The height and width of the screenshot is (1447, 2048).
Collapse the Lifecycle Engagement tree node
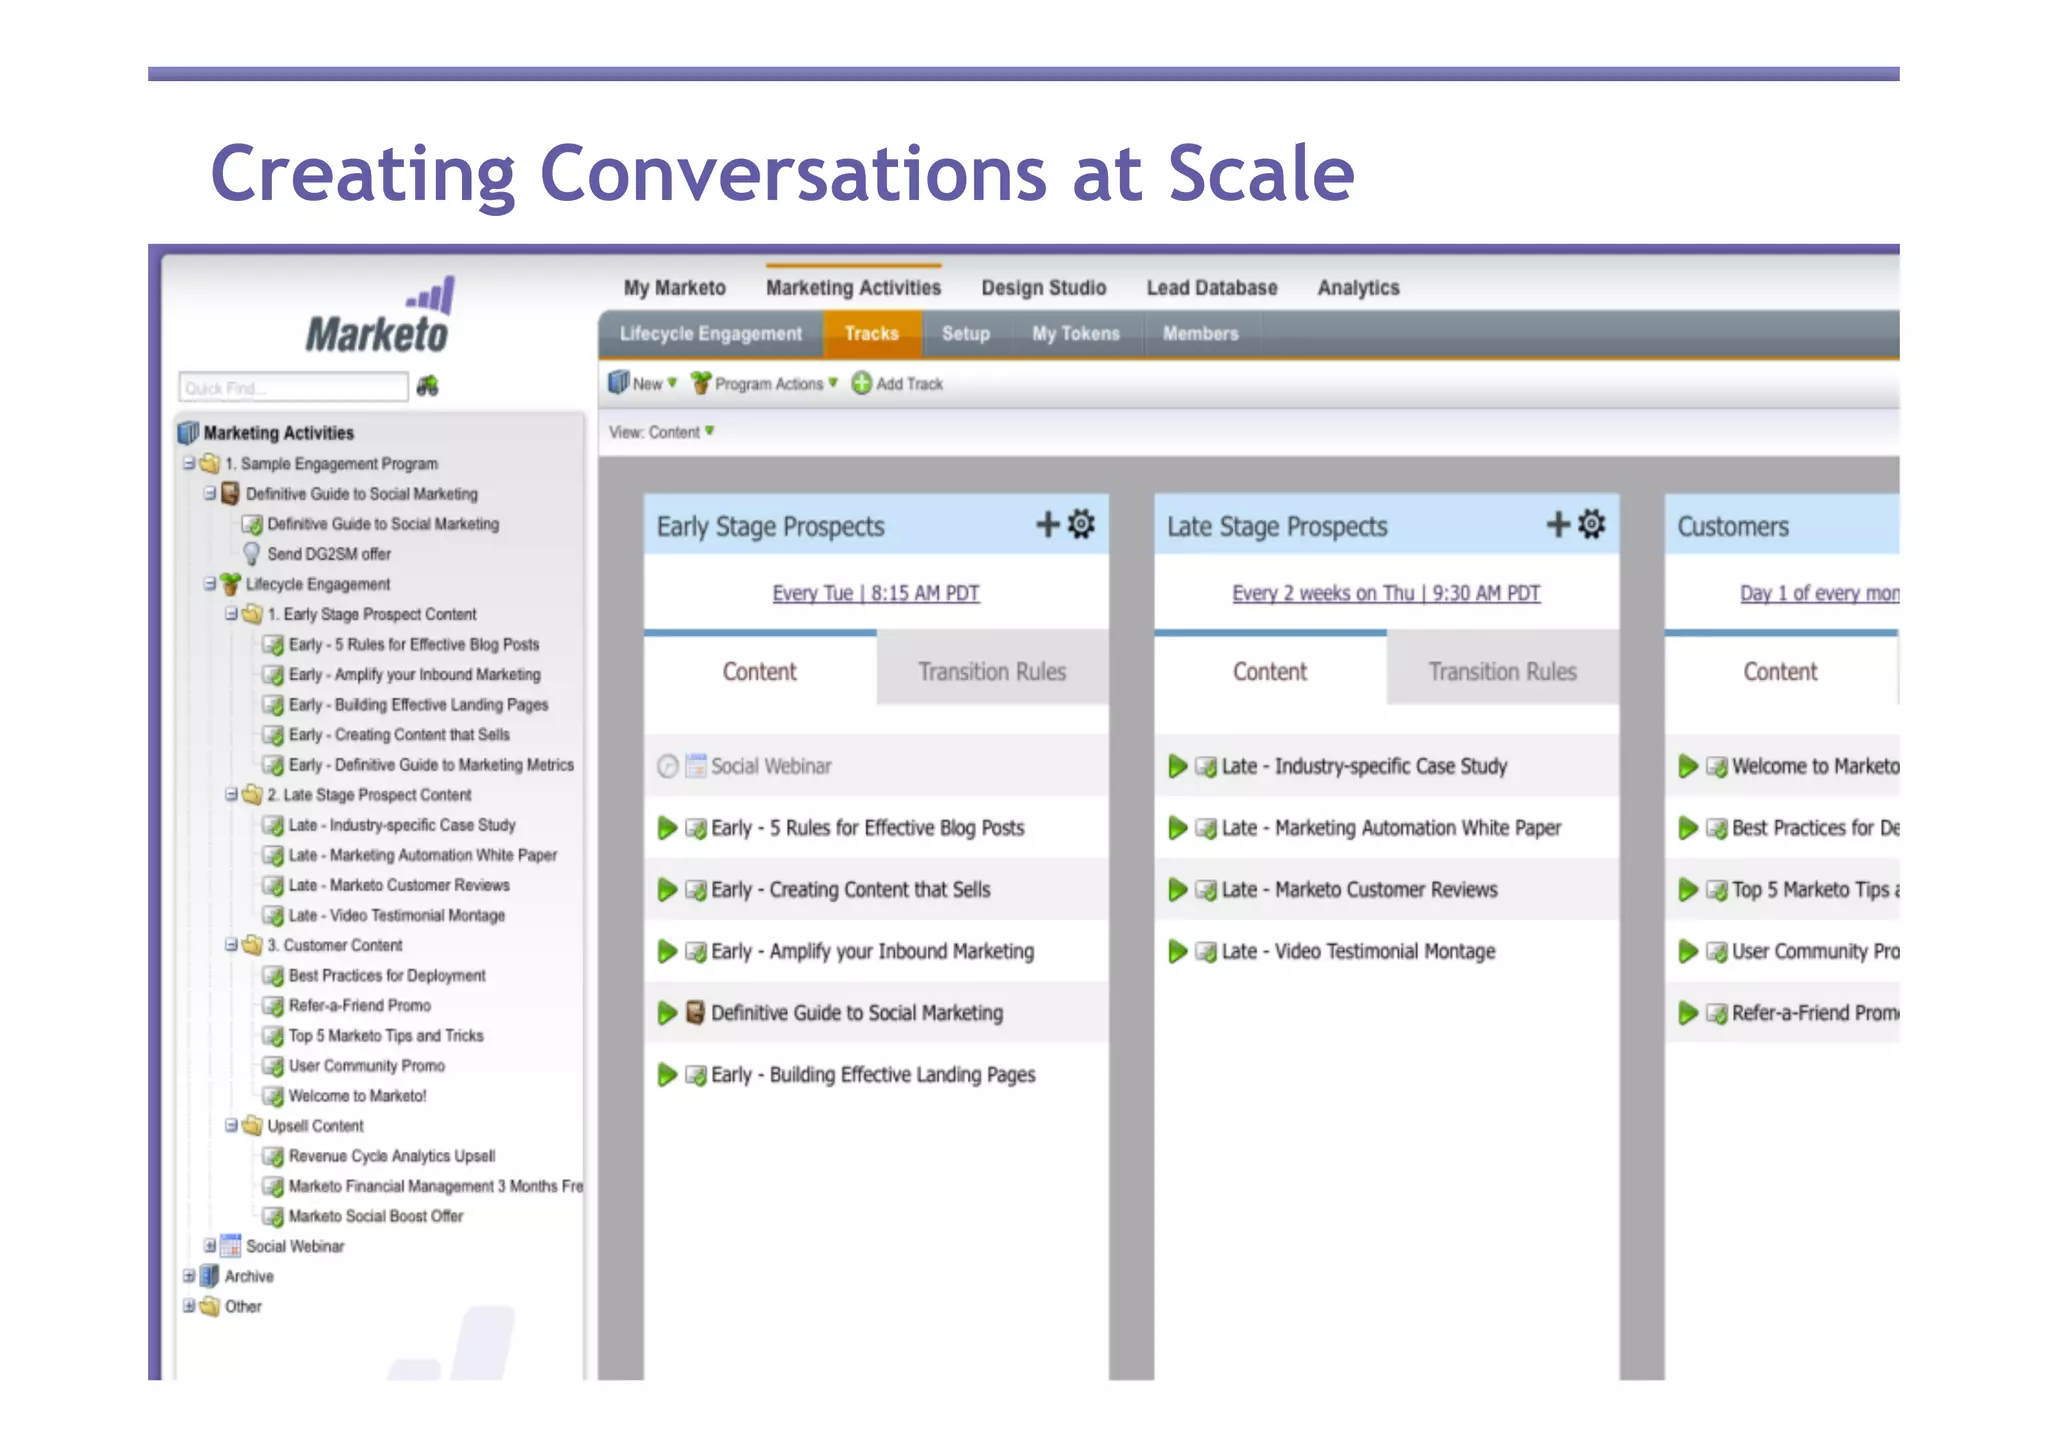pyautogui.click(x=210, y=583)
